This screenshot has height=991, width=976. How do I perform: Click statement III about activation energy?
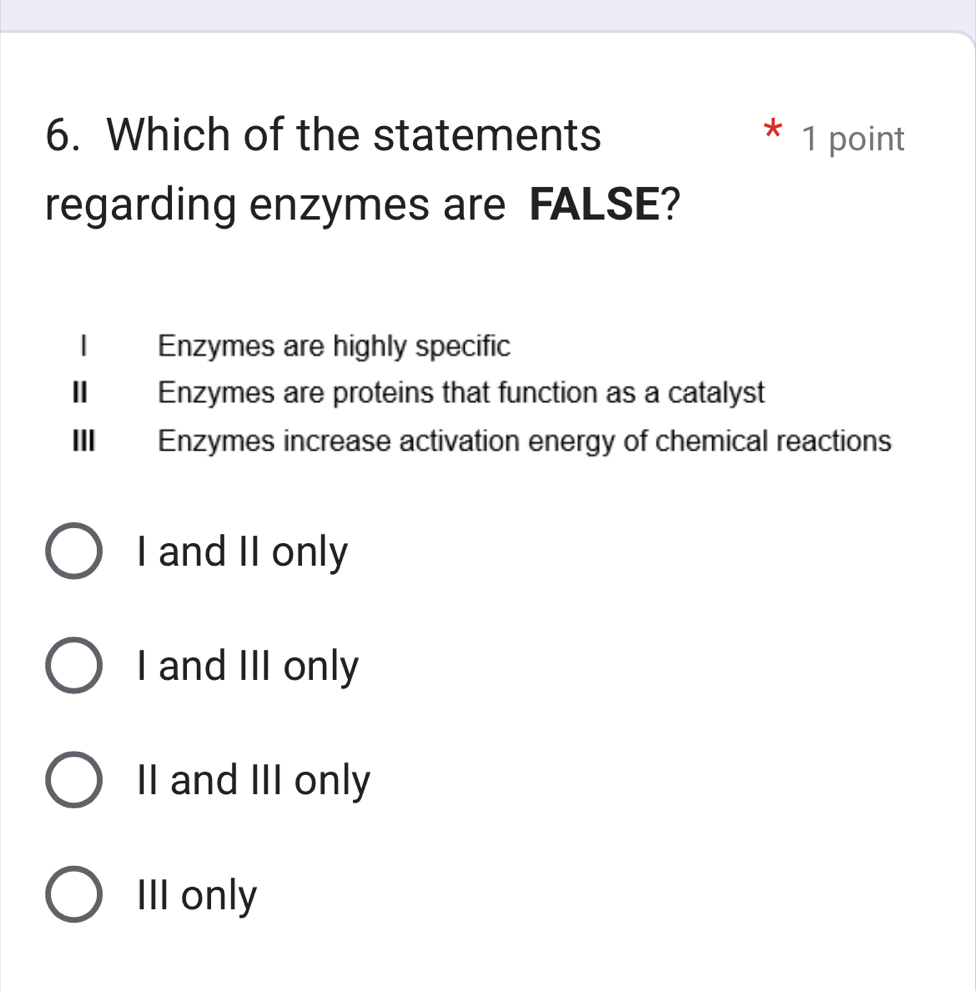525,441
